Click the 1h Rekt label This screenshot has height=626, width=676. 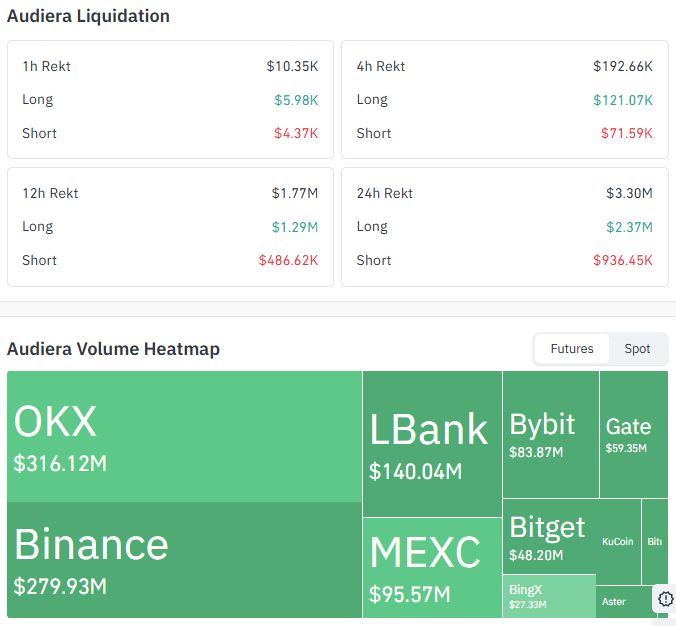[46, 66]
